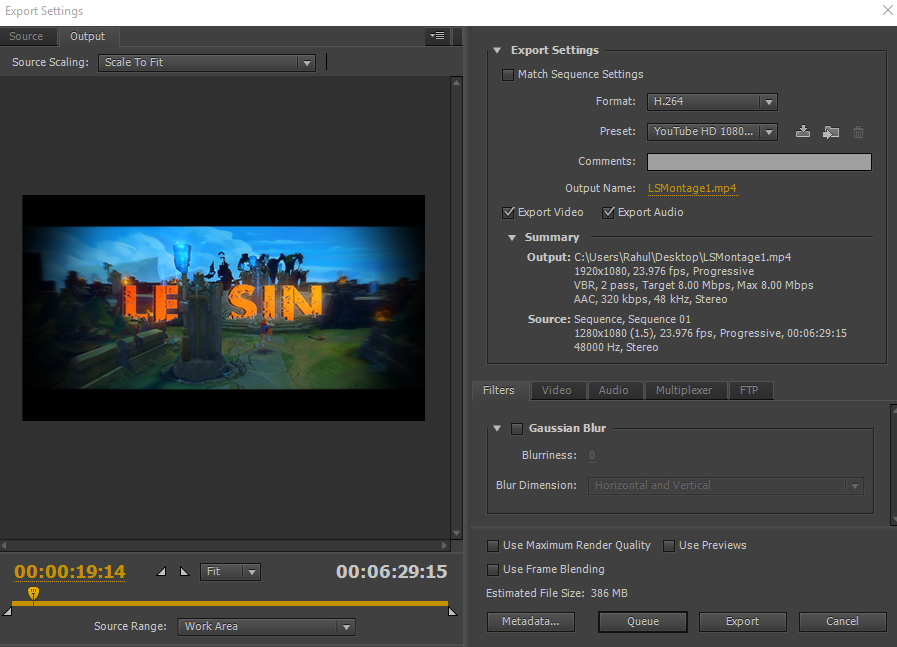Open the Filters tab
Image resolution: width=897 pixels, height=647 pixels.
tap(499, 390)
